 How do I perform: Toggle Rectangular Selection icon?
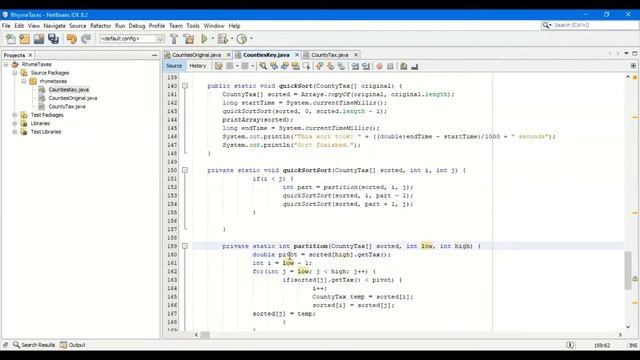tap(306, 66)
